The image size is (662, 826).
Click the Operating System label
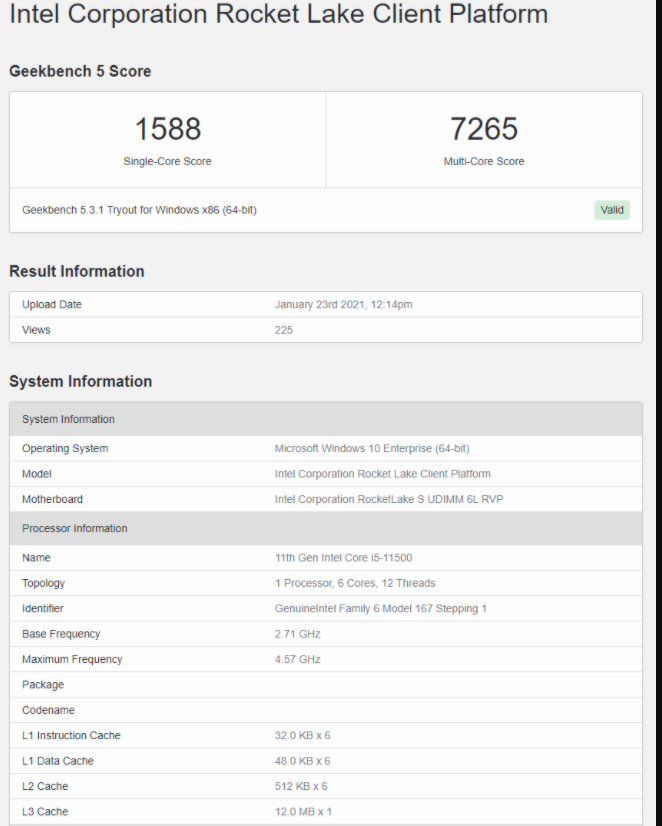tap(65, 448)
